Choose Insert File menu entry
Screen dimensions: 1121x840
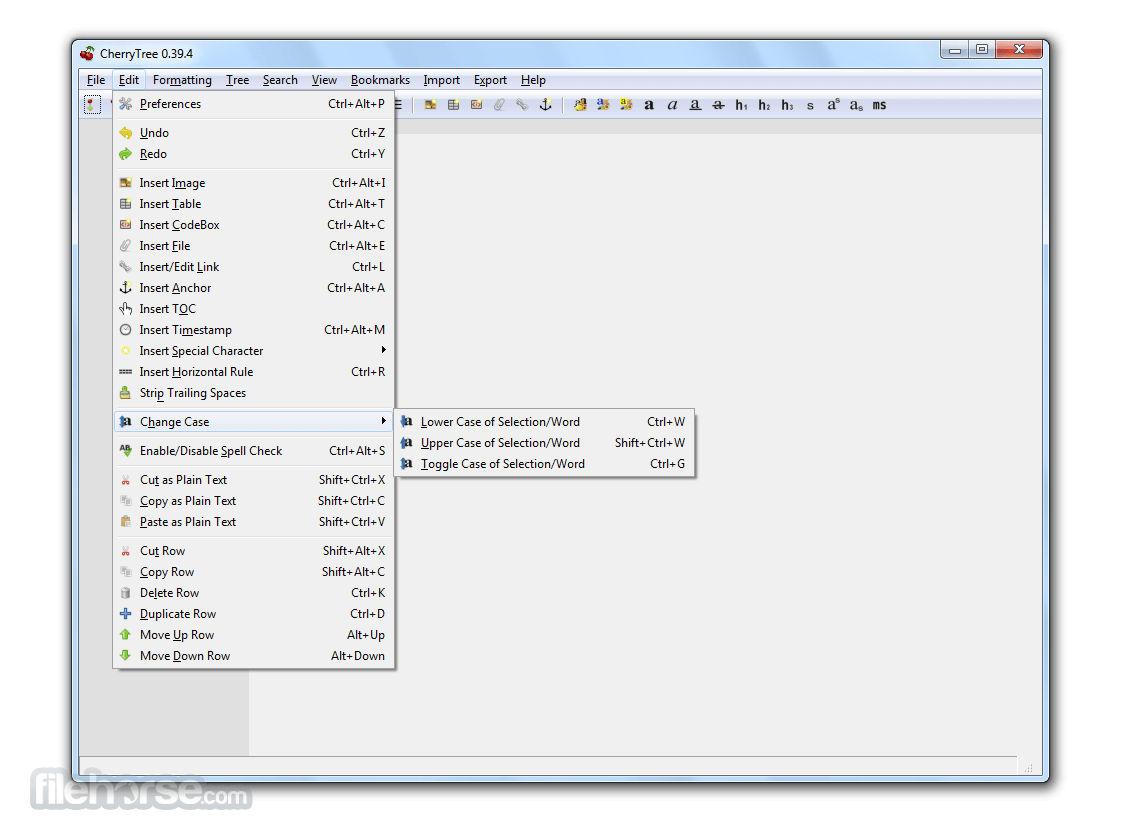(254, 246)
